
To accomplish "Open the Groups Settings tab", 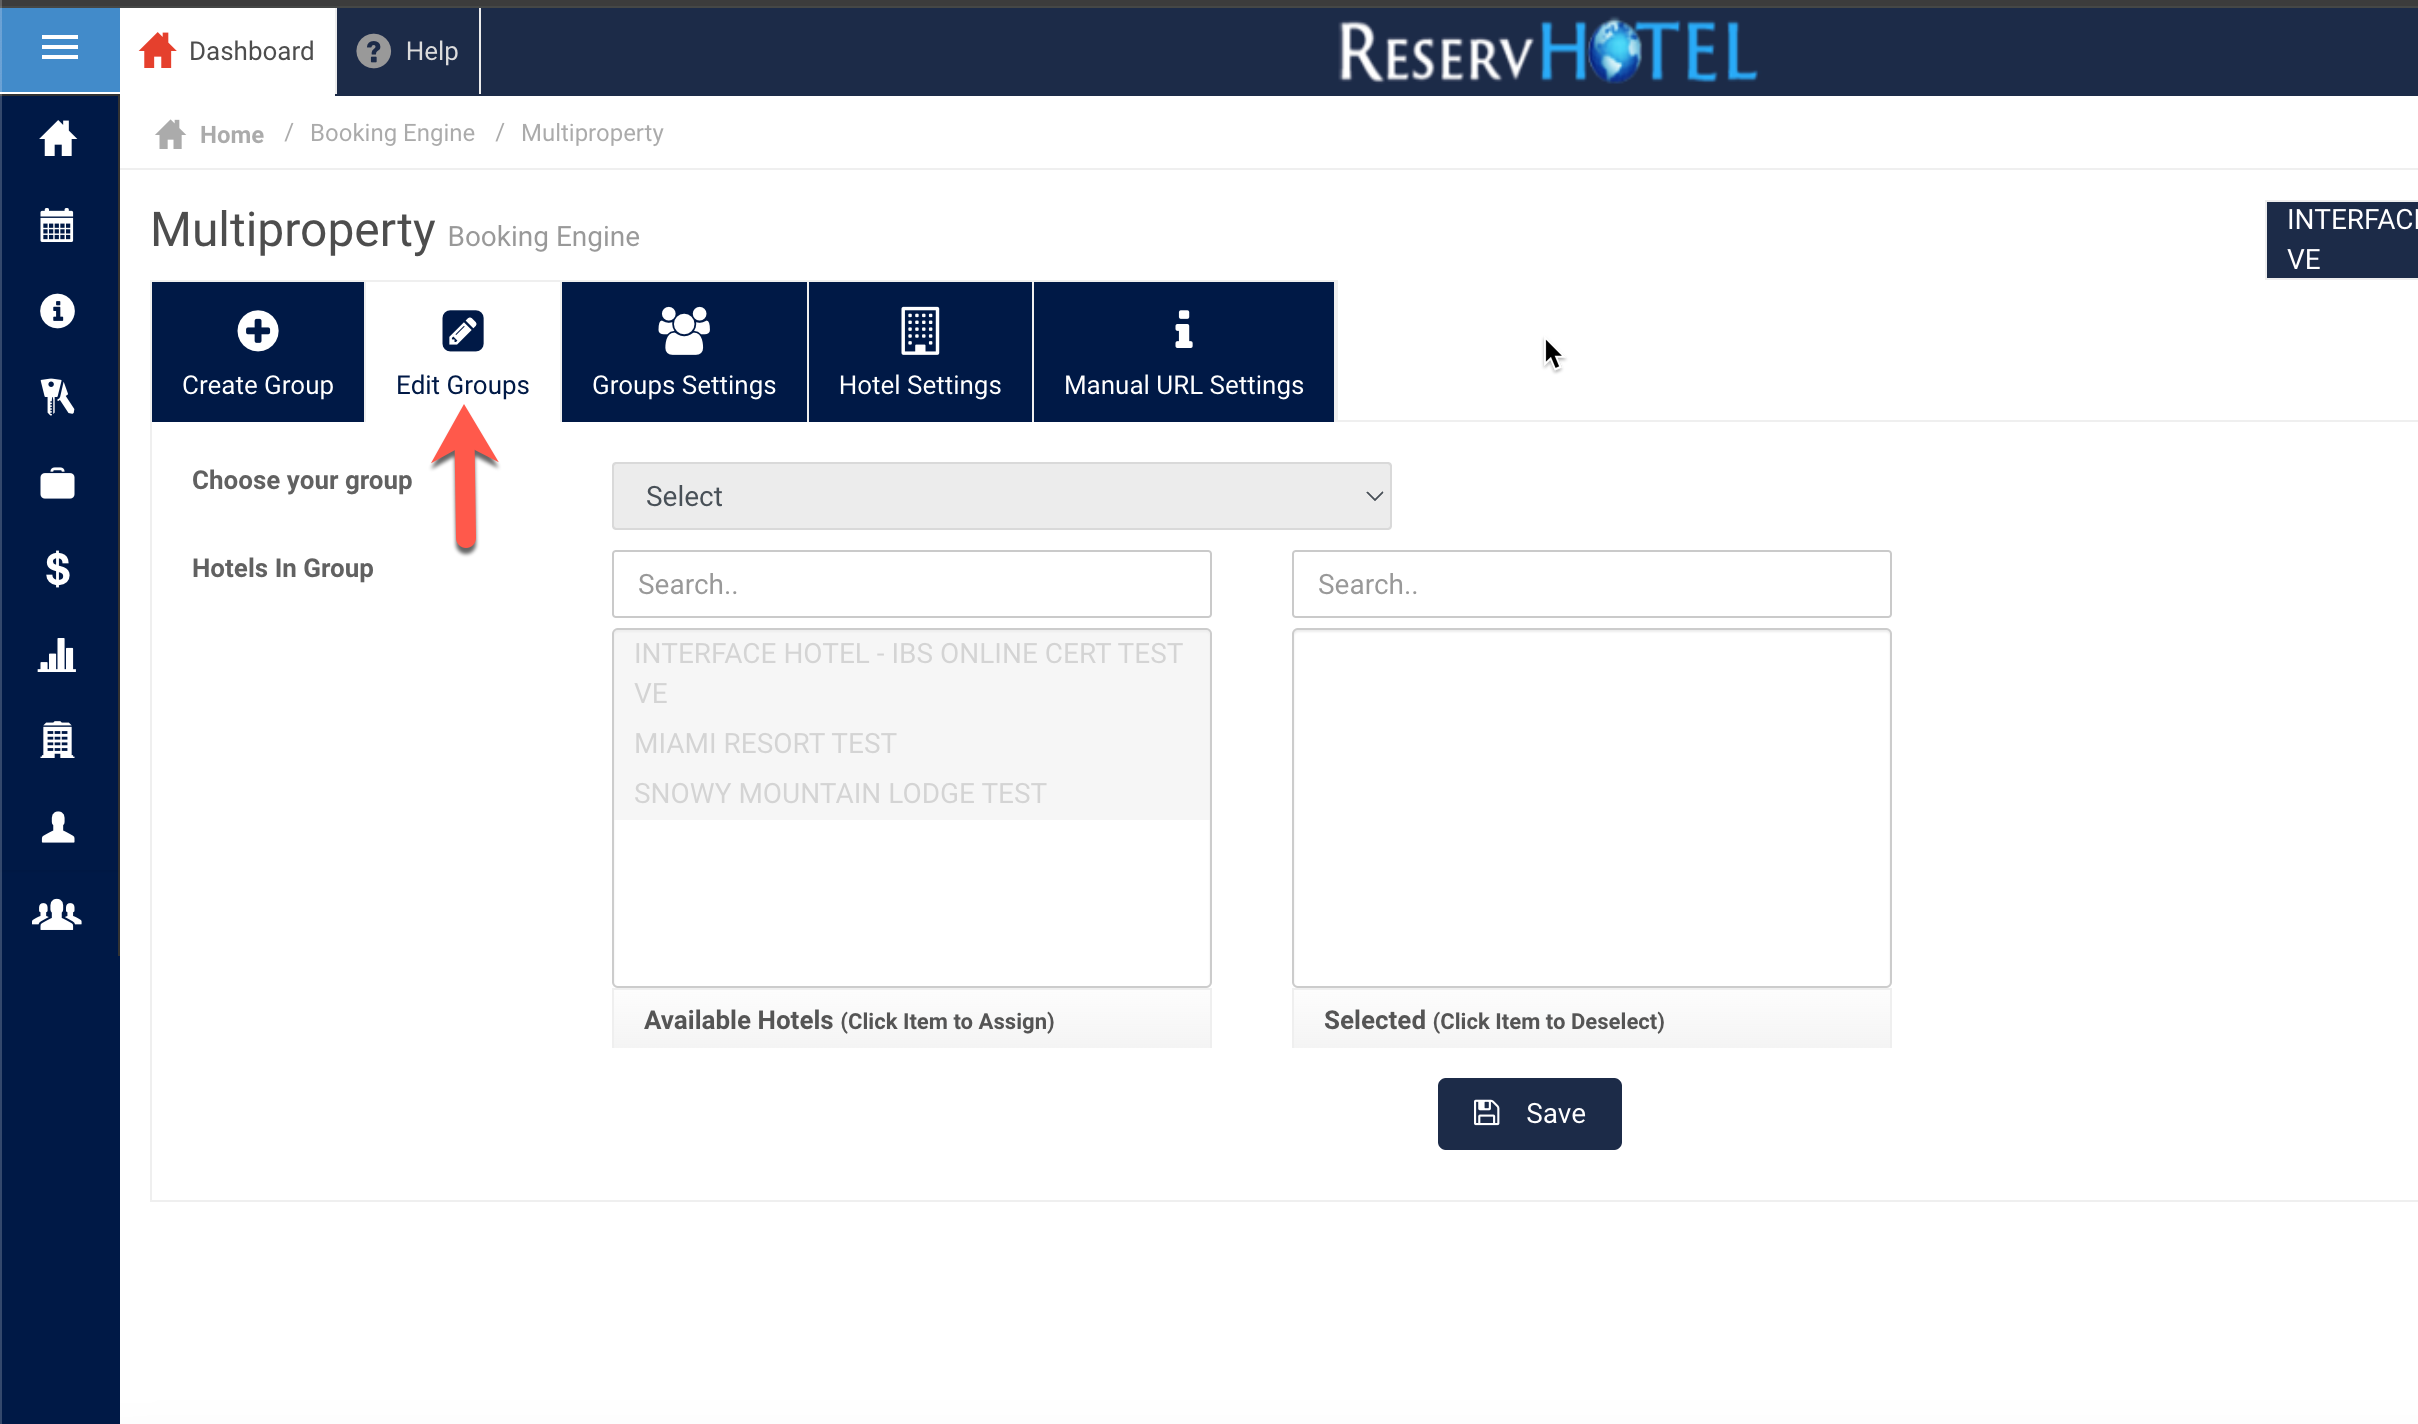I will (x=684, y=352).
